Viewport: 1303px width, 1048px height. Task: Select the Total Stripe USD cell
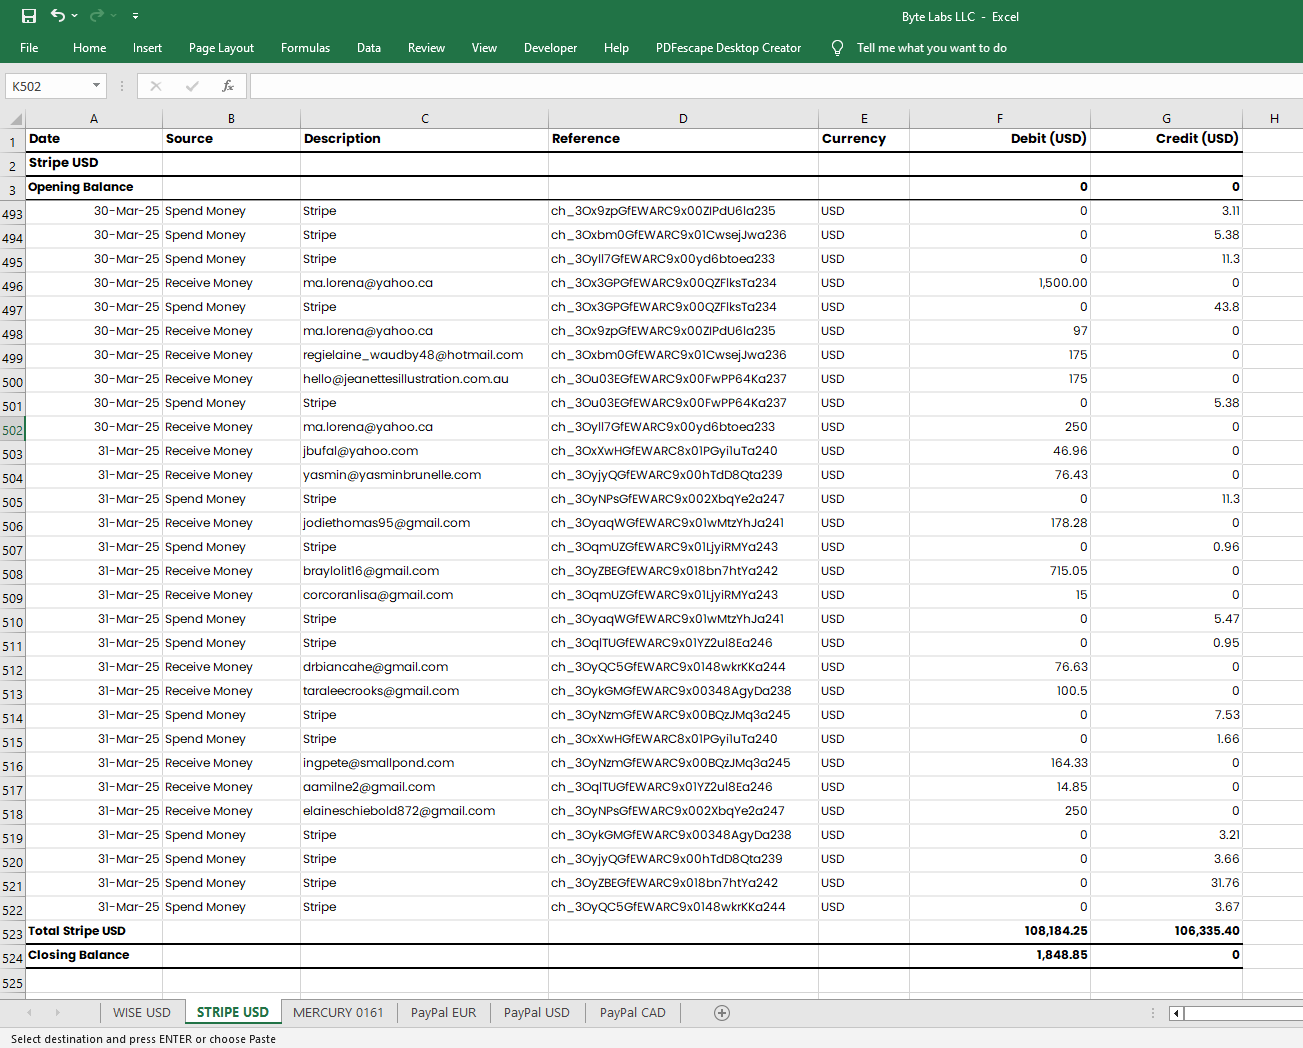(x=94, y=931)
